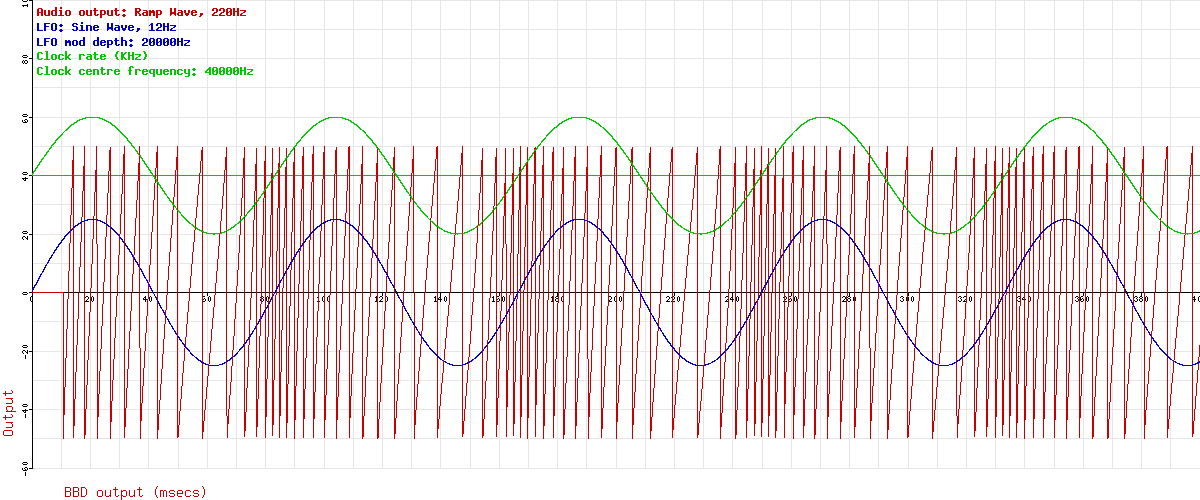Viewport: 1200px width, 500px height.
Task: Click the x-axis tick label 300
Action: pos(907,299)
